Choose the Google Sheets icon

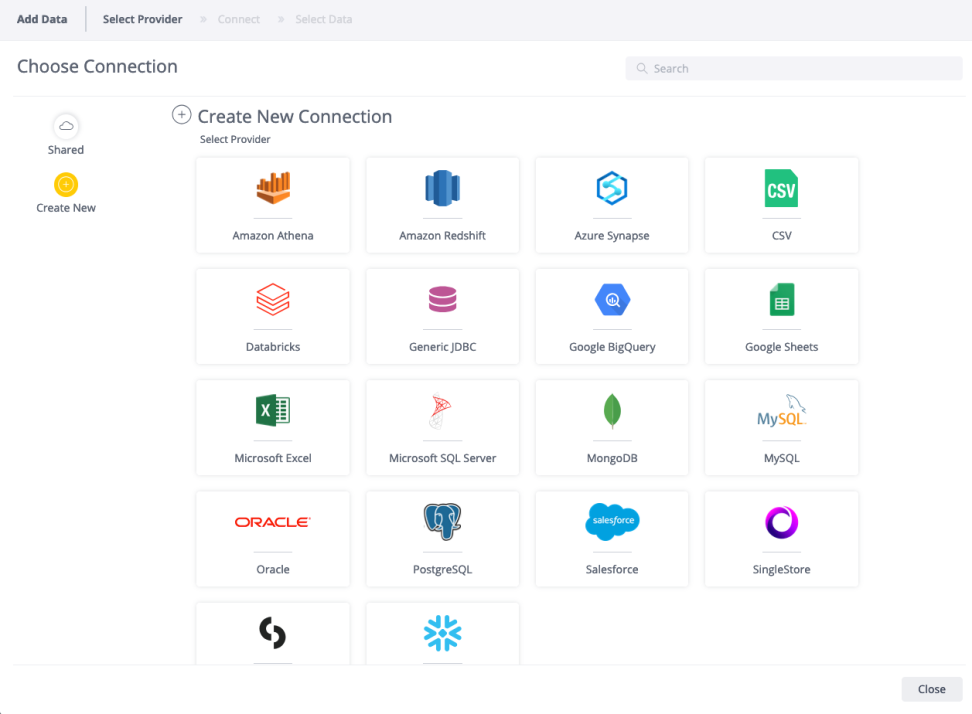[782, 299]
